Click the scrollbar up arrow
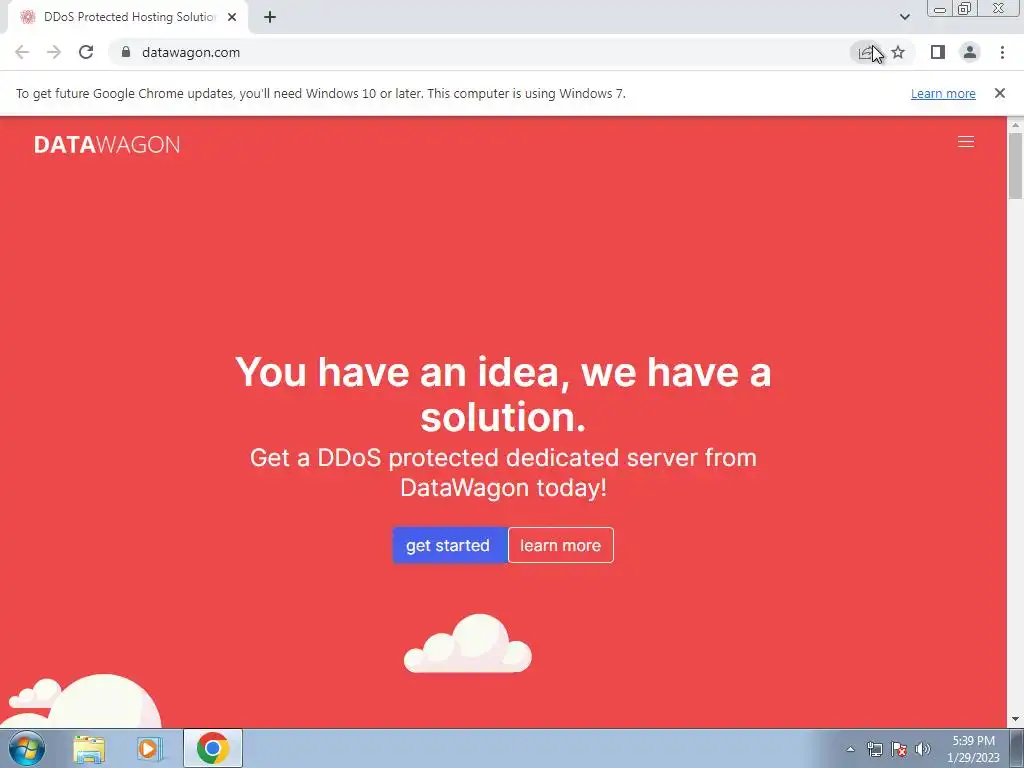 (1015, 125)
